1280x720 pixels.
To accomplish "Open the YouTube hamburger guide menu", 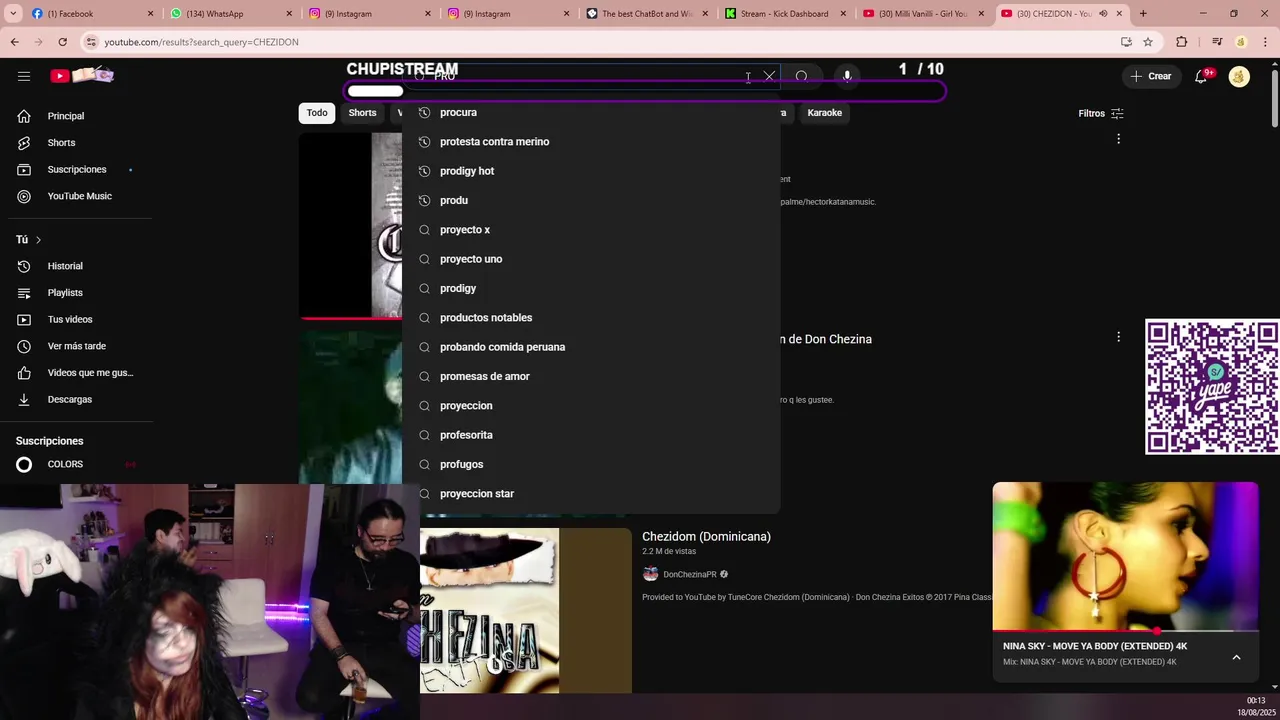I will tap(24, 76).
